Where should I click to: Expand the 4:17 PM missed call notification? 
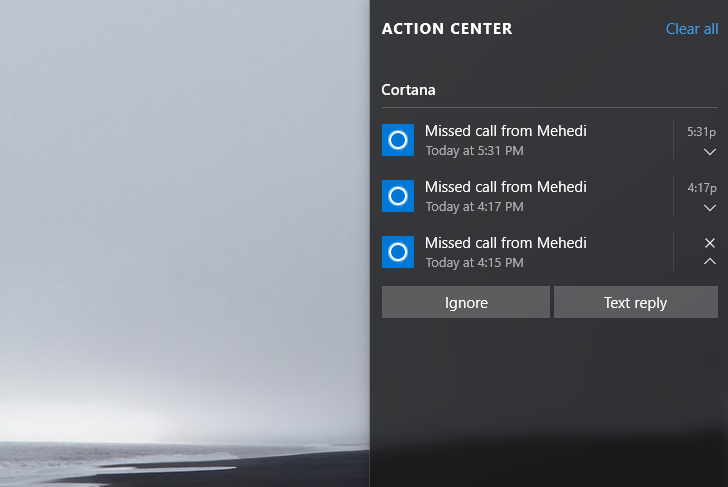point(709,208)
